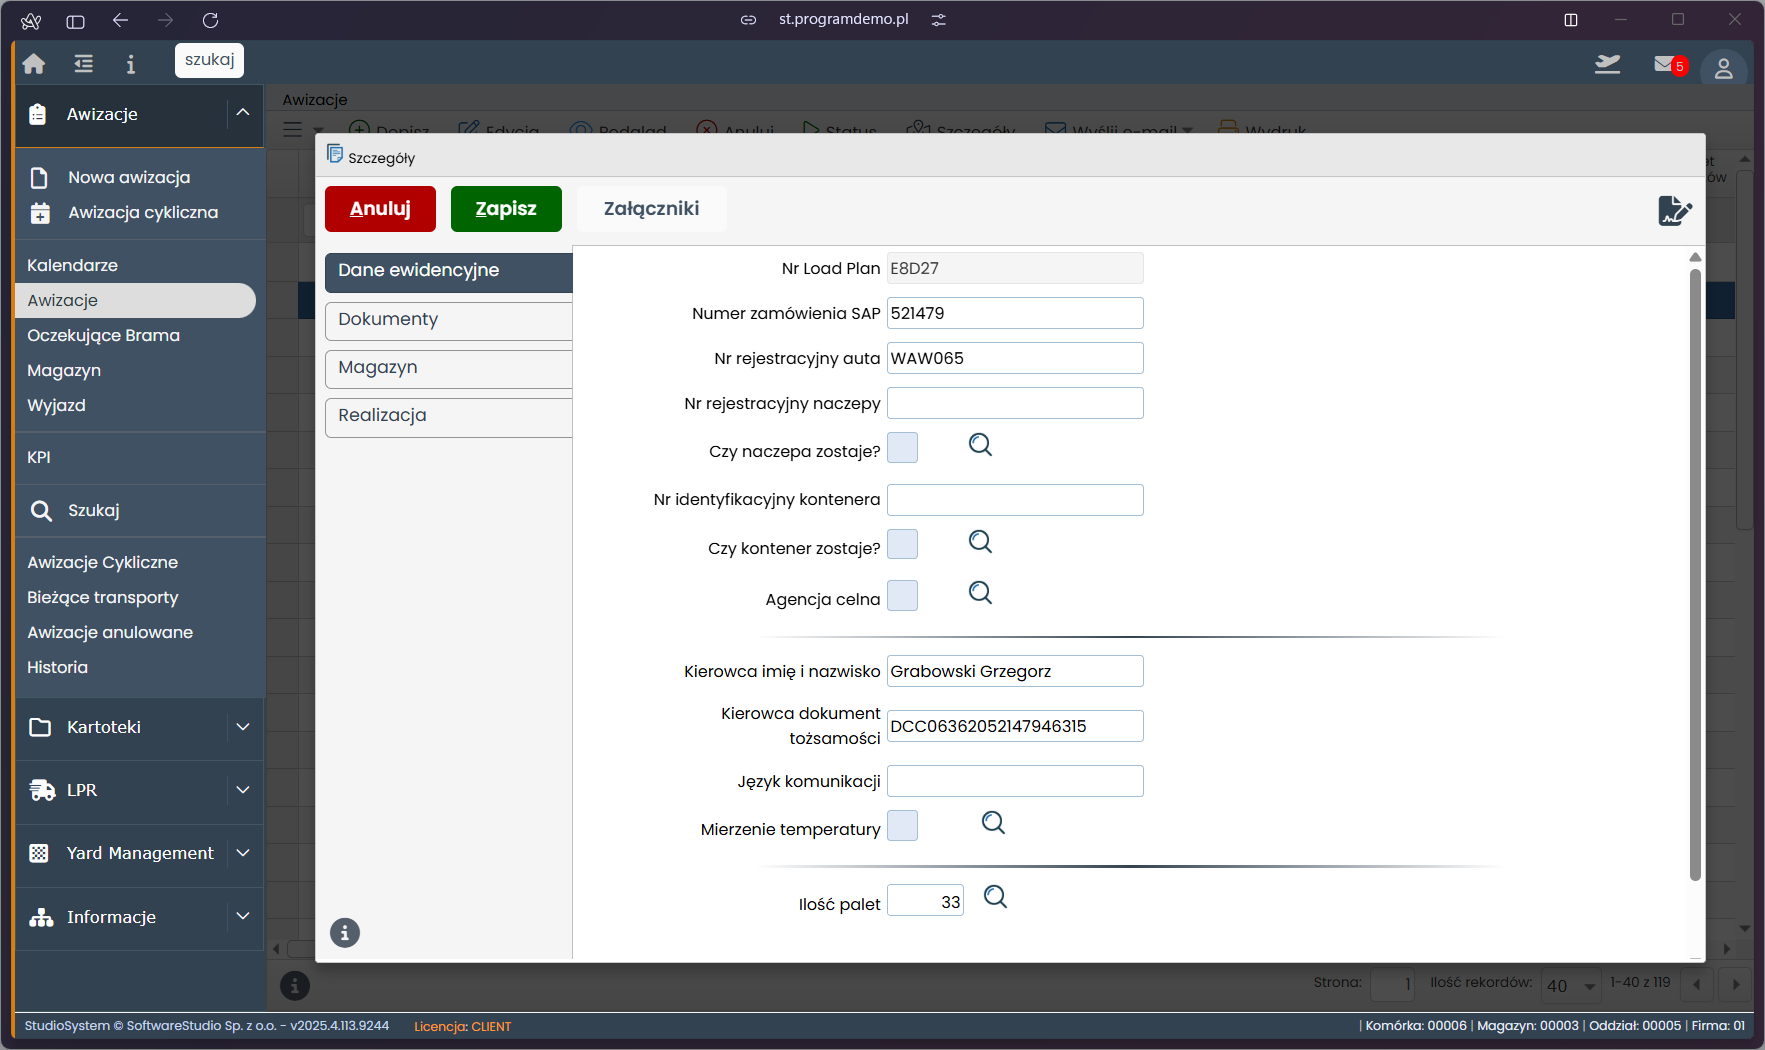The image size is (1765, 1050).
Task: Collapse the Awizacje sidebar section
Action: (x=243, y=113)
